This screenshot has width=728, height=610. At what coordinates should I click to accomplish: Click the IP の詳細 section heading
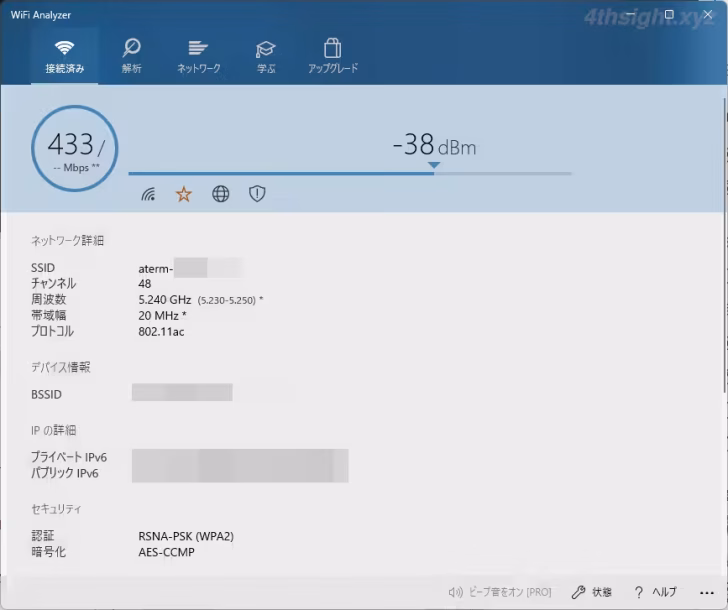pyautogui.click(x=53, y=430)
